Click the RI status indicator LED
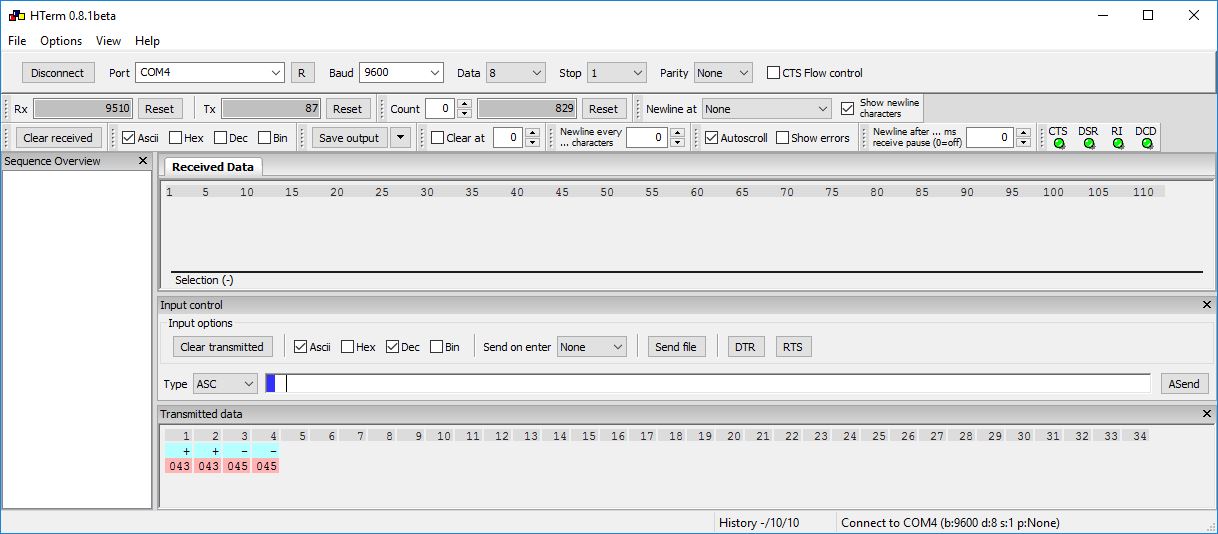1218x534 pixels. pyautogui.click(x=1117, y=144)
